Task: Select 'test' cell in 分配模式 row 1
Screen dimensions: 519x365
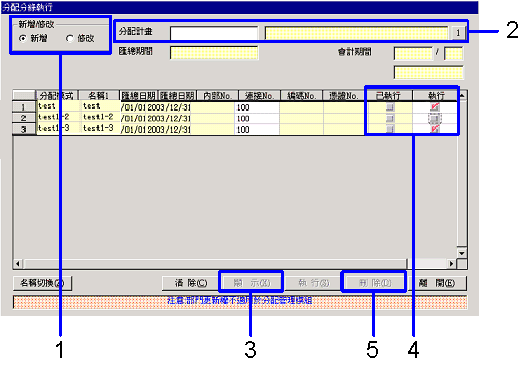Action: pos(58,106)
